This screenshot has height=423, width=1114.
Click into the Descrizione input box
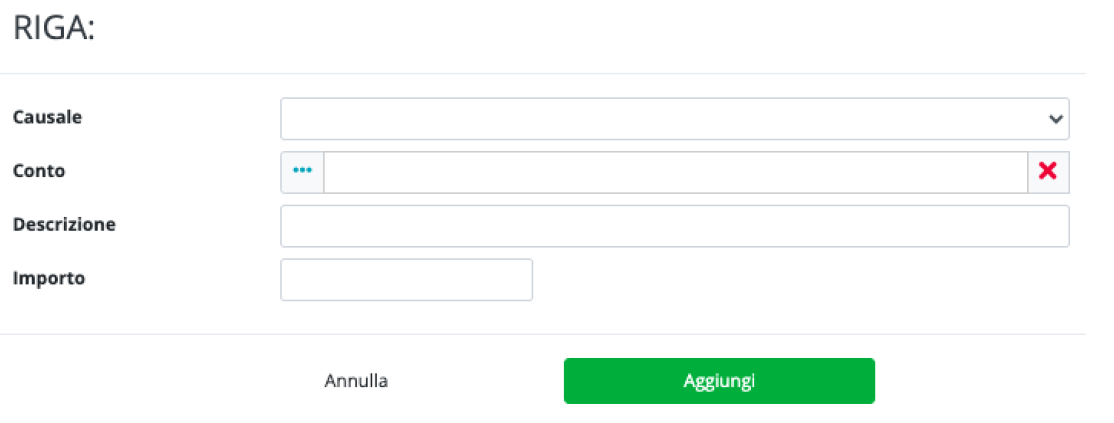pyautogui.click(x=674, y=226)
